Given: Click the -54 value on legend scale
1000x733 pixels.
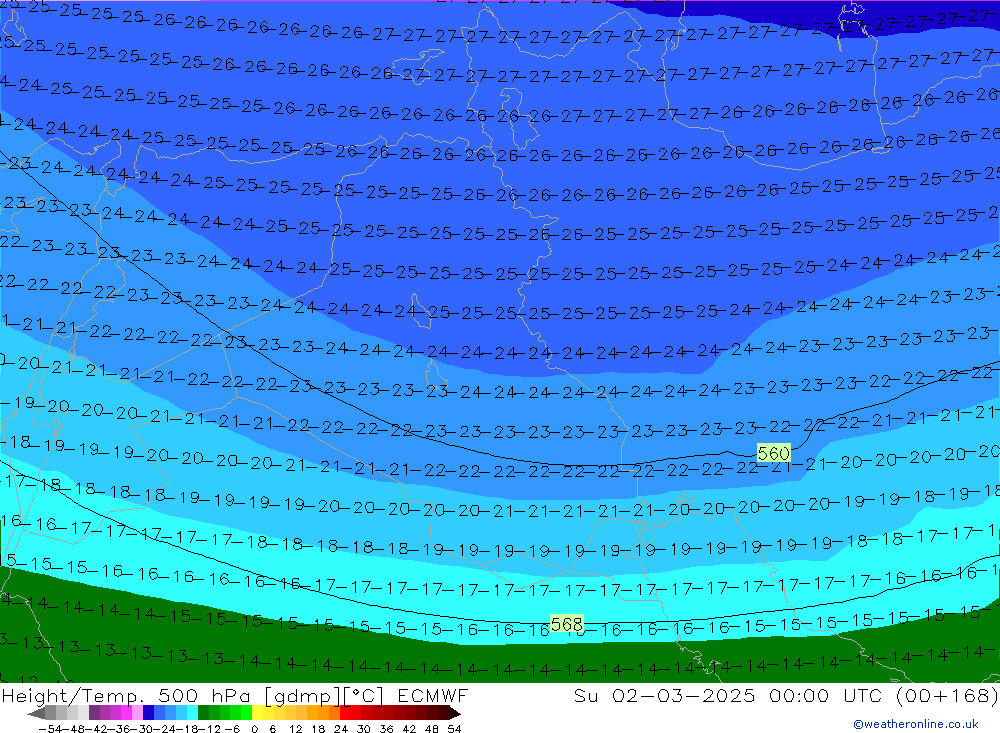Looking at the screenshot, I should (50, 729).
